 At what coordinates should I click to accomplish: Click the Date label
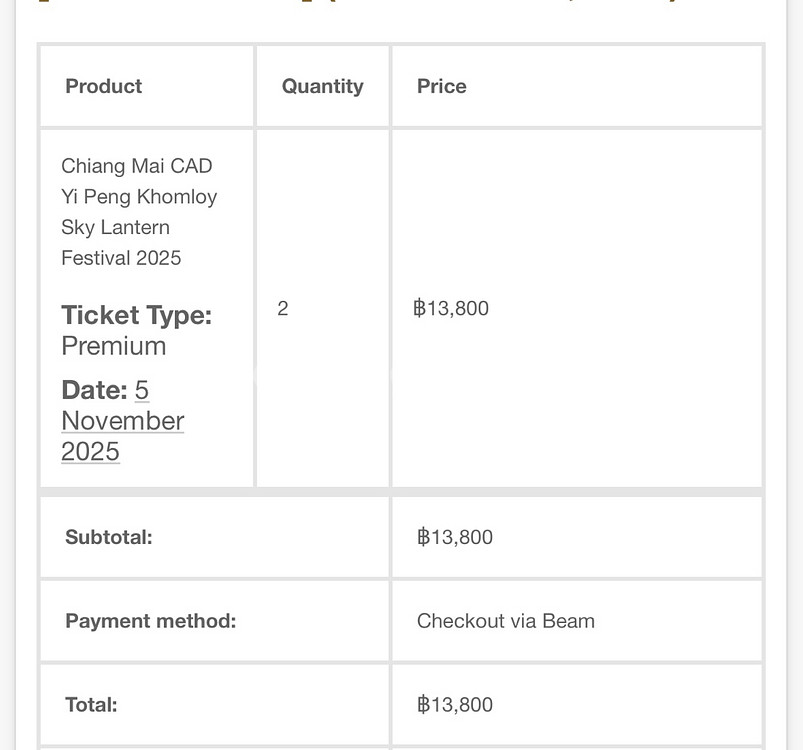(x=94, y=390)
